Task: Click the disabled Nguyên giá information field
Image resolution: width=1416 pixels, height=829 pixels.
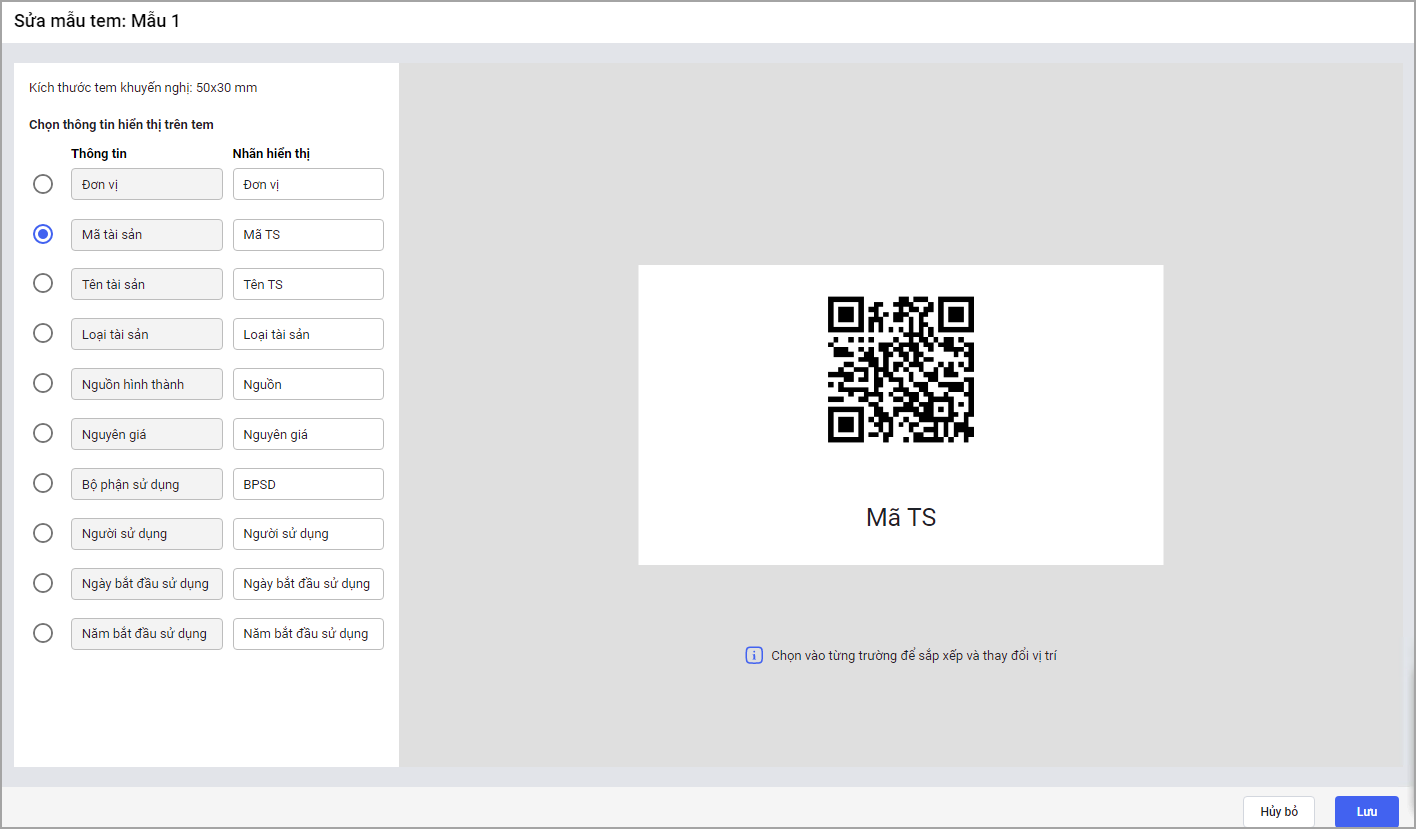Action: pos(147,434)
